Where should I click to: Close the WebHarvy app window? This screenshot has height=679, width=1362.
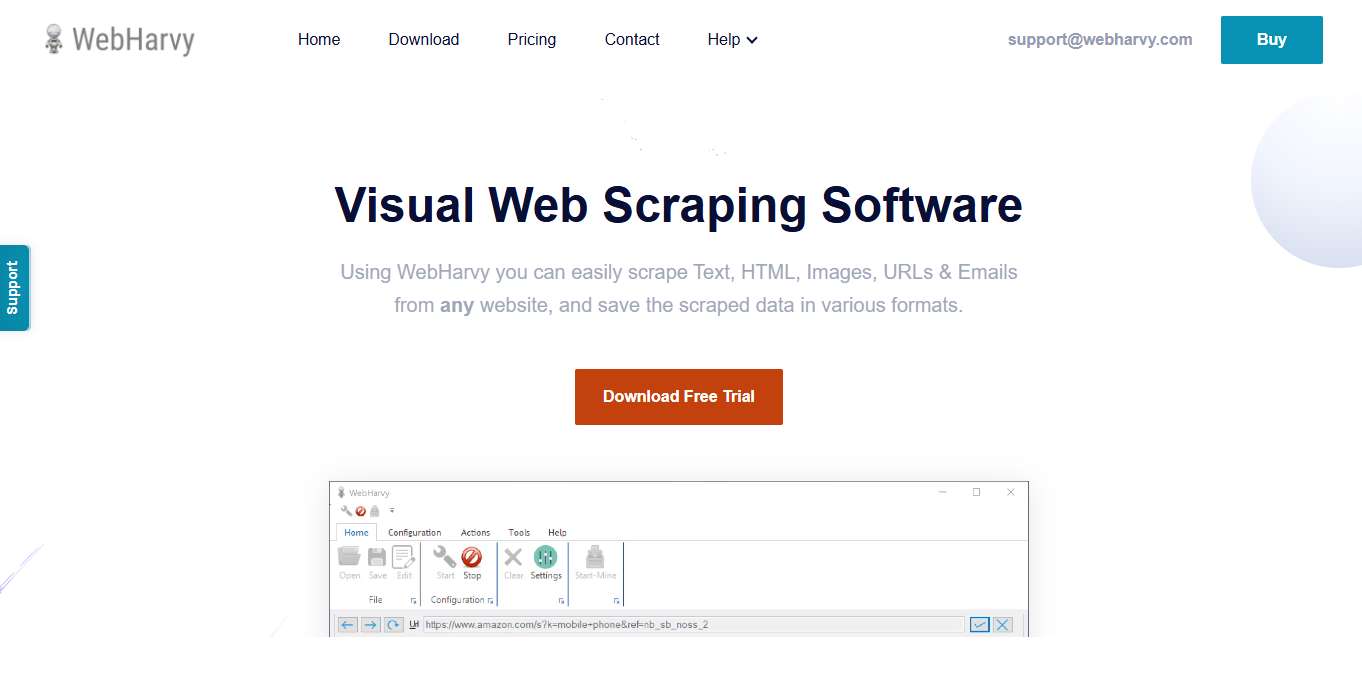[1011, 492]
